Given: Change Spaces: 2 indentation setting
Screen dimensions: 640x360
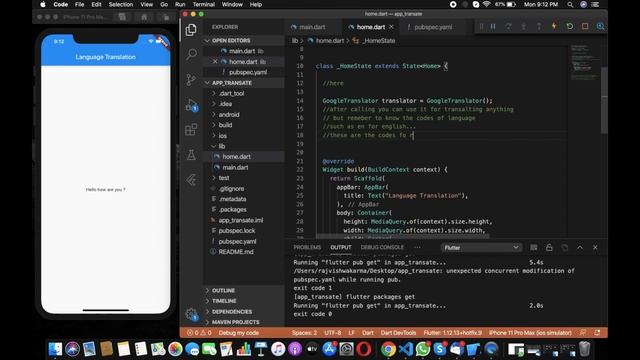Looking at the screenshot, I should [x=304, y=333].
